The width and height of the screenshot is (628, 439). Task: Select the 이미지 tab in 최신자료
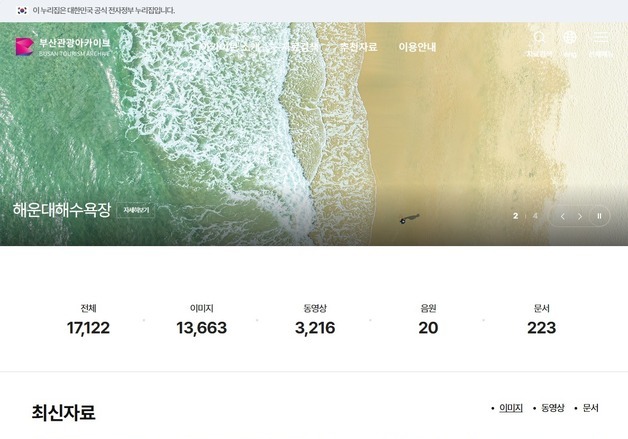tap(511, 408)
